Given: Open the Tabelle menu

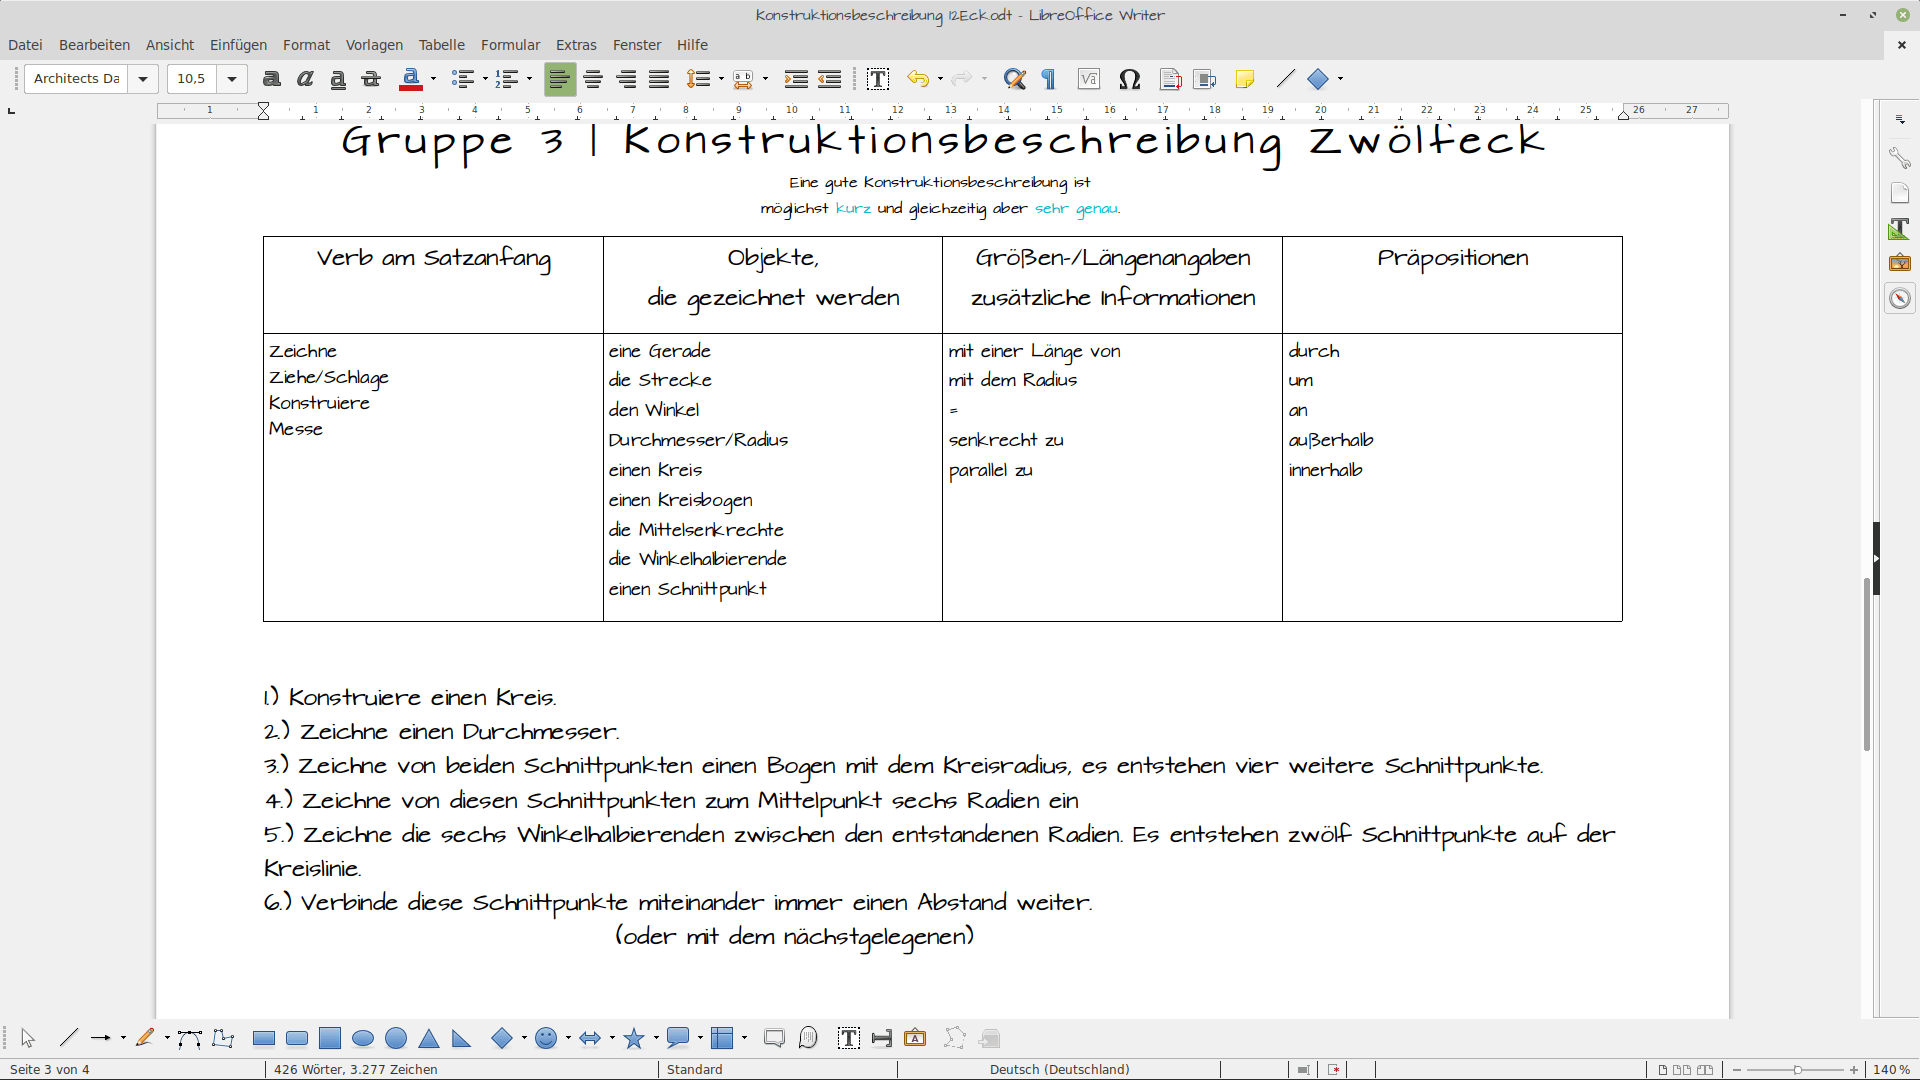Looking at the screenshot, I should 442,45.
